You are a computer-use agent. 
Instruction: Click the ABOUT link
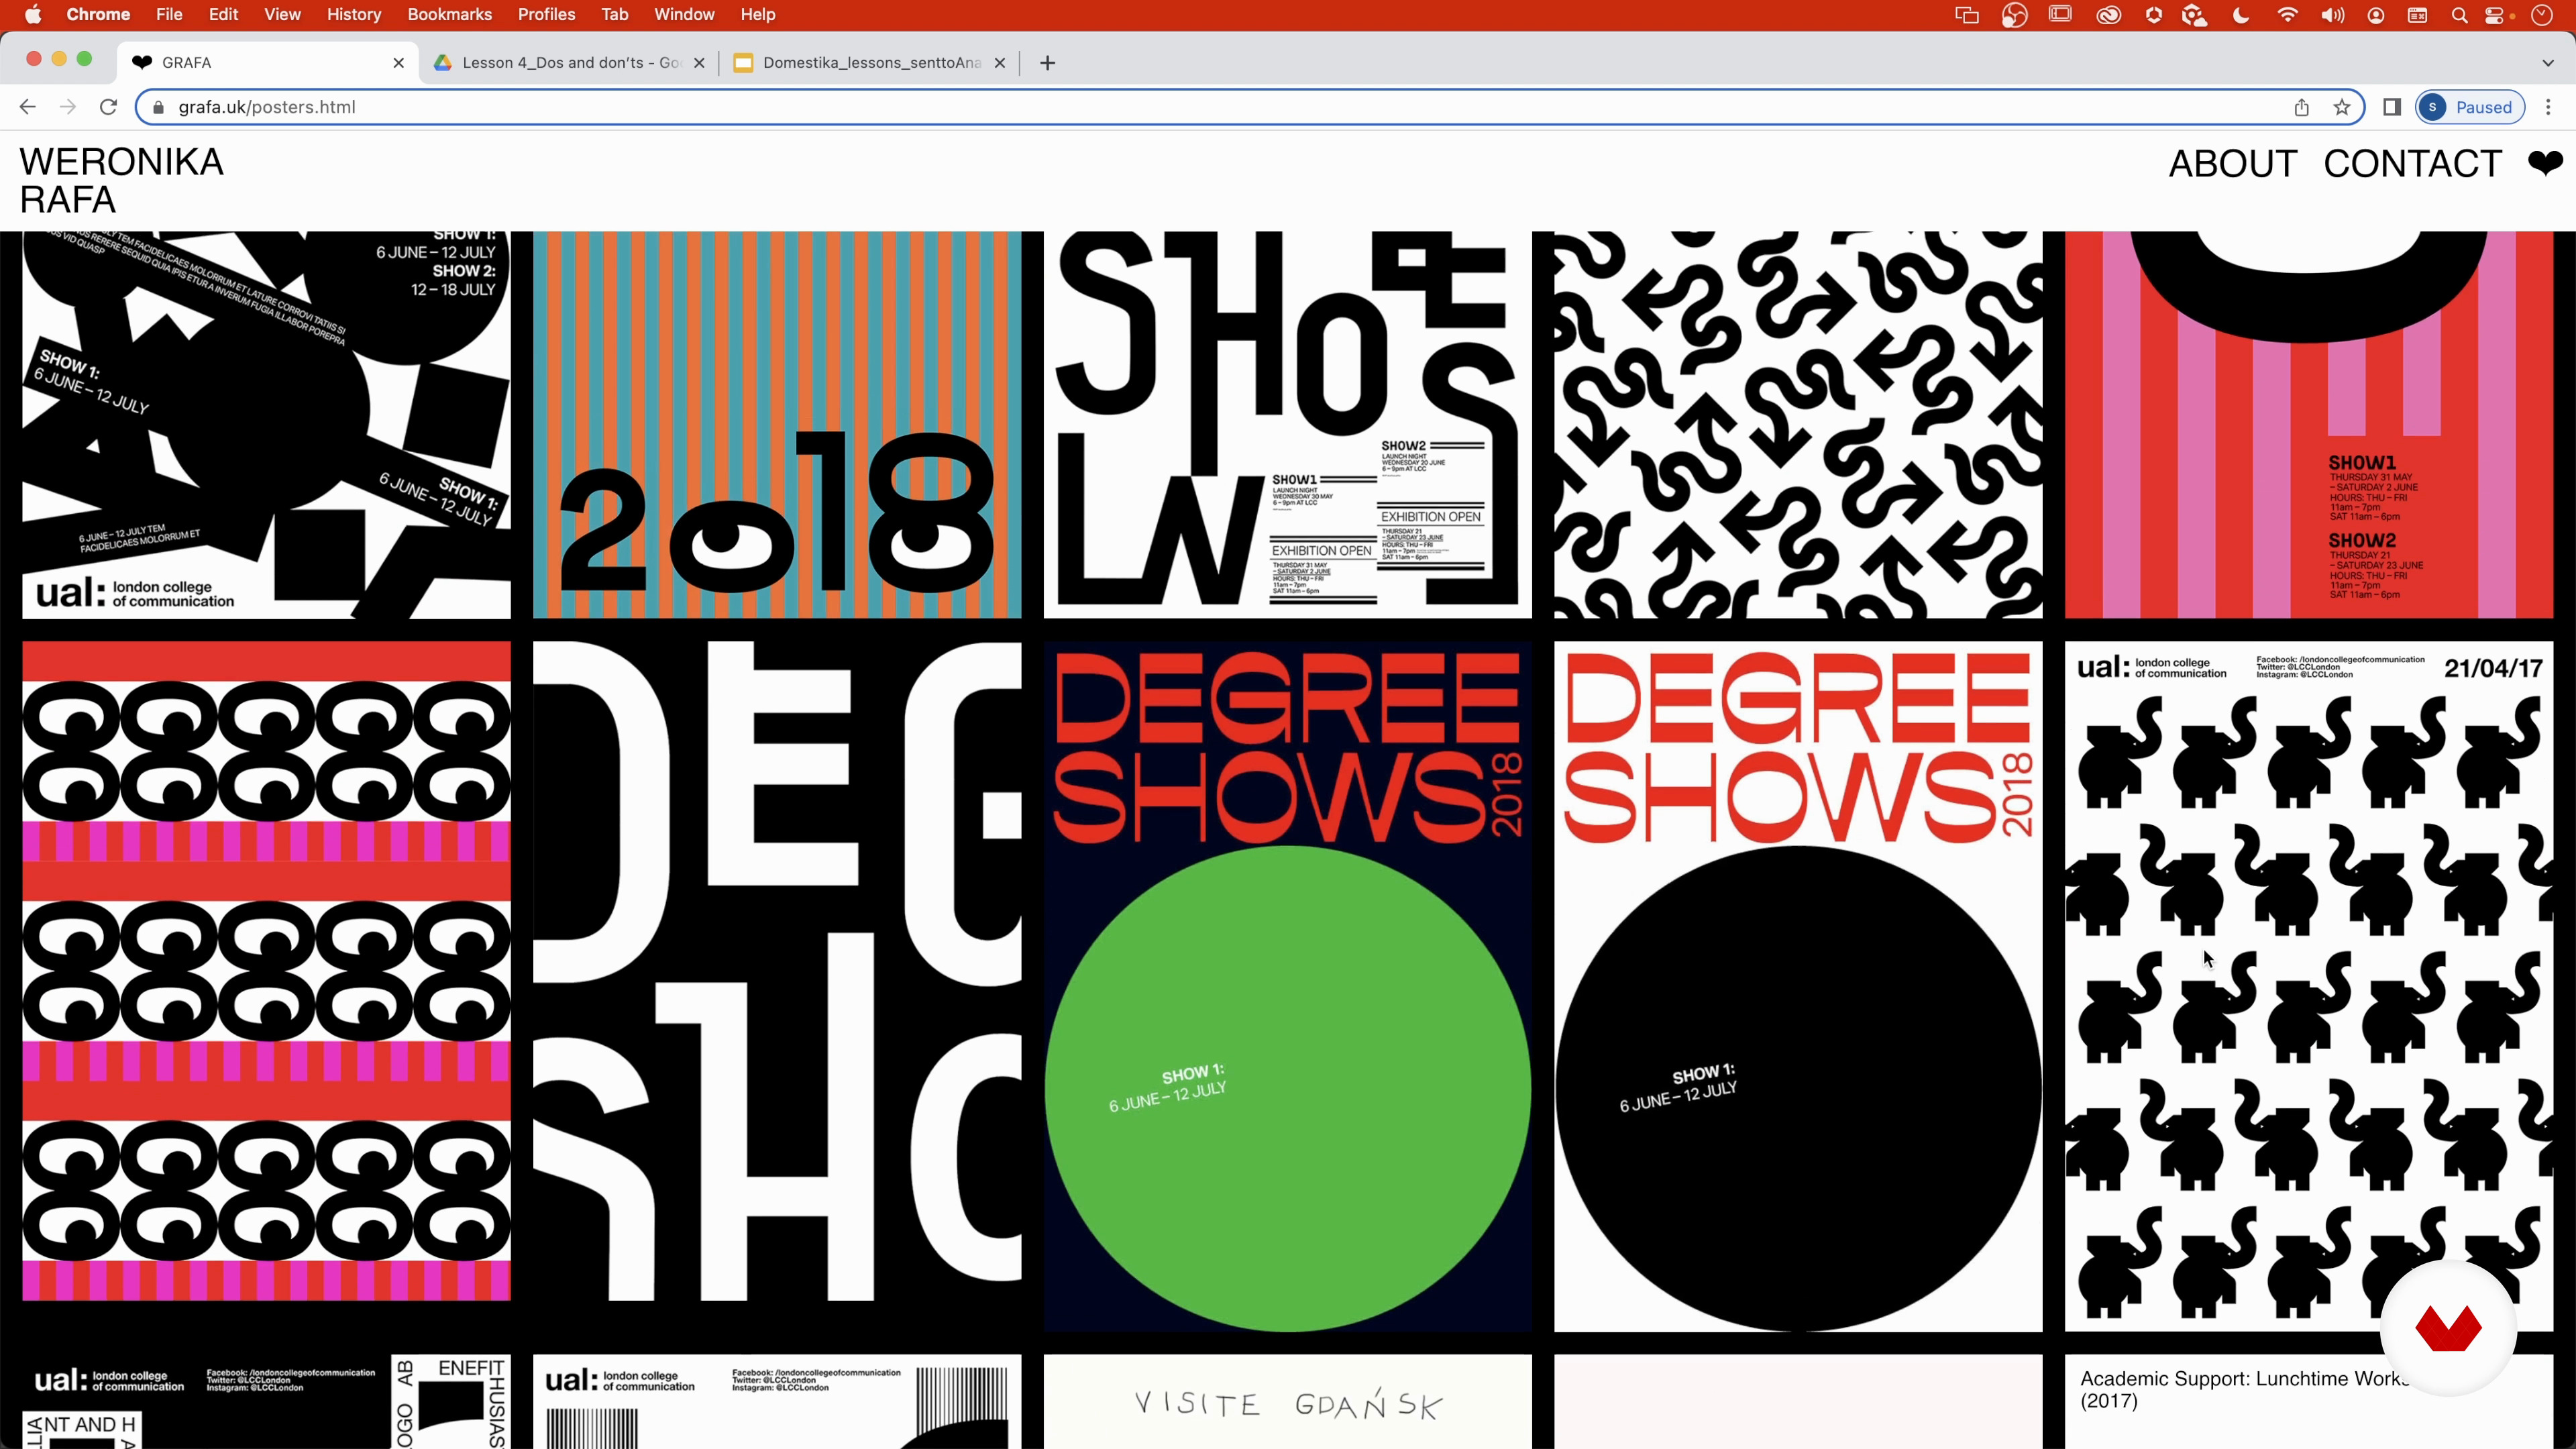2232,163
